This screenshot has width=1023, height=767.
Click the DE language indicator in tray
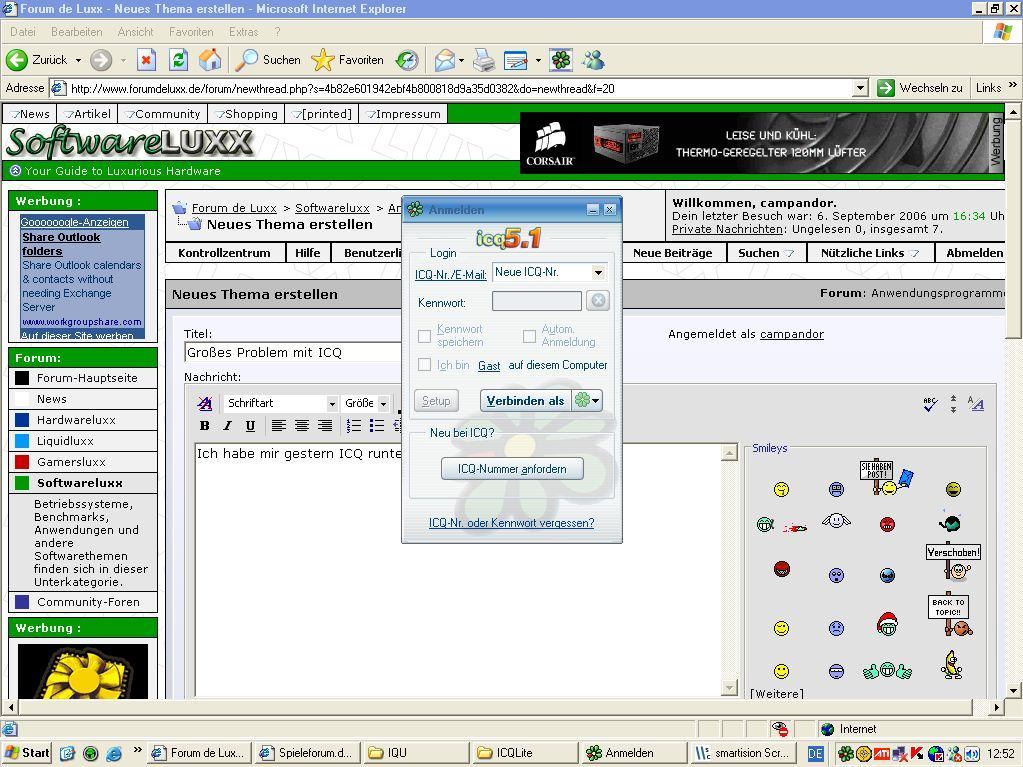[816, 753]
